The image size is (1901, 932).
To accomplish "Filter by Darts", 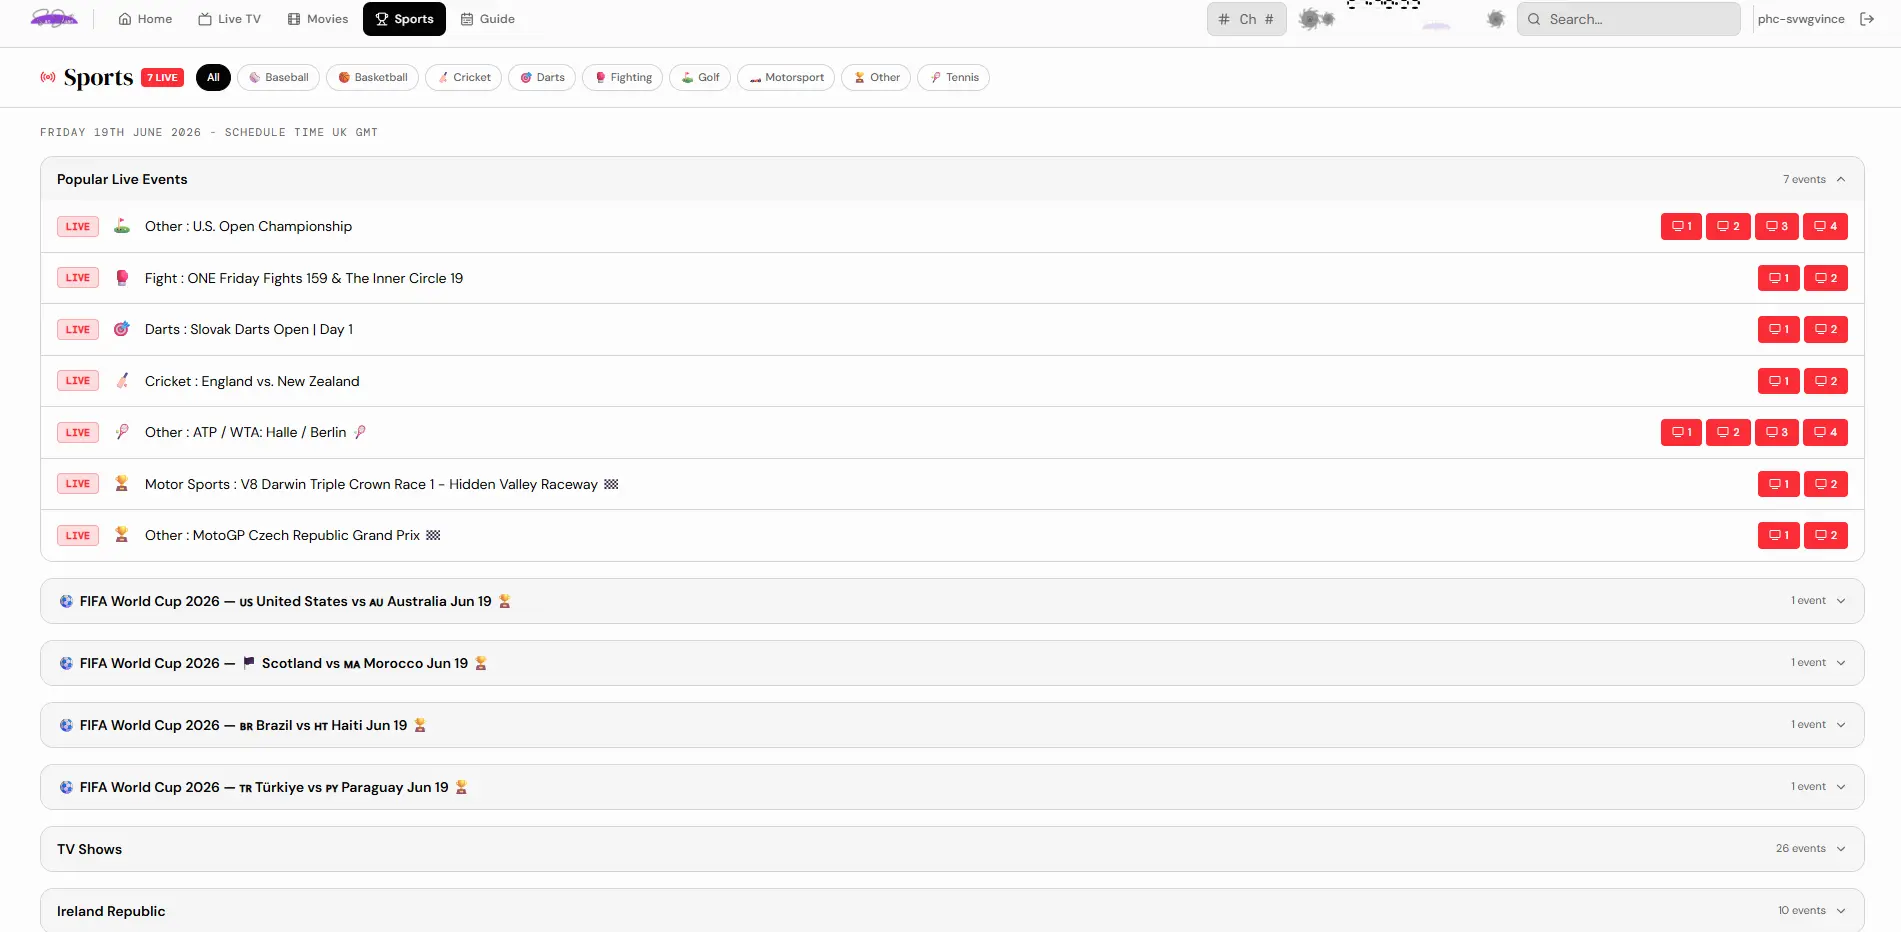I will click(542, 77).
